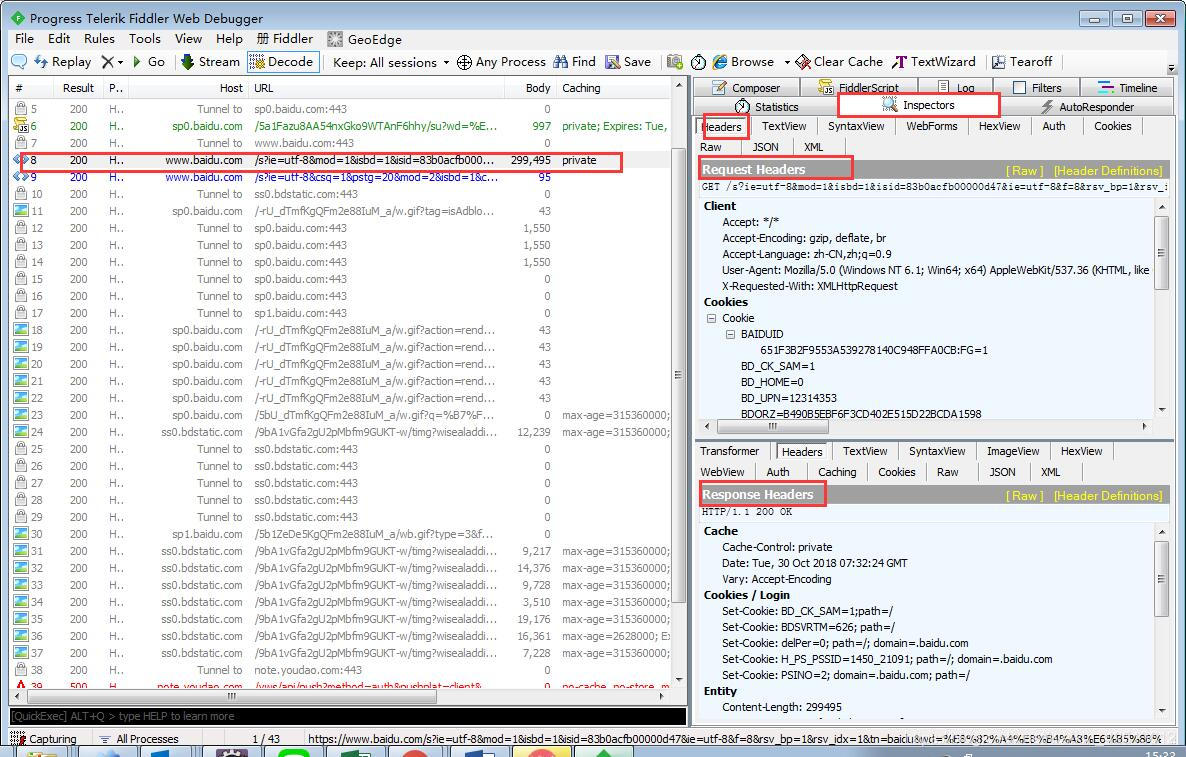Switch to the FiddlerScript tab
Viewport: 1186px width, 757px height.
coord(858,88)
